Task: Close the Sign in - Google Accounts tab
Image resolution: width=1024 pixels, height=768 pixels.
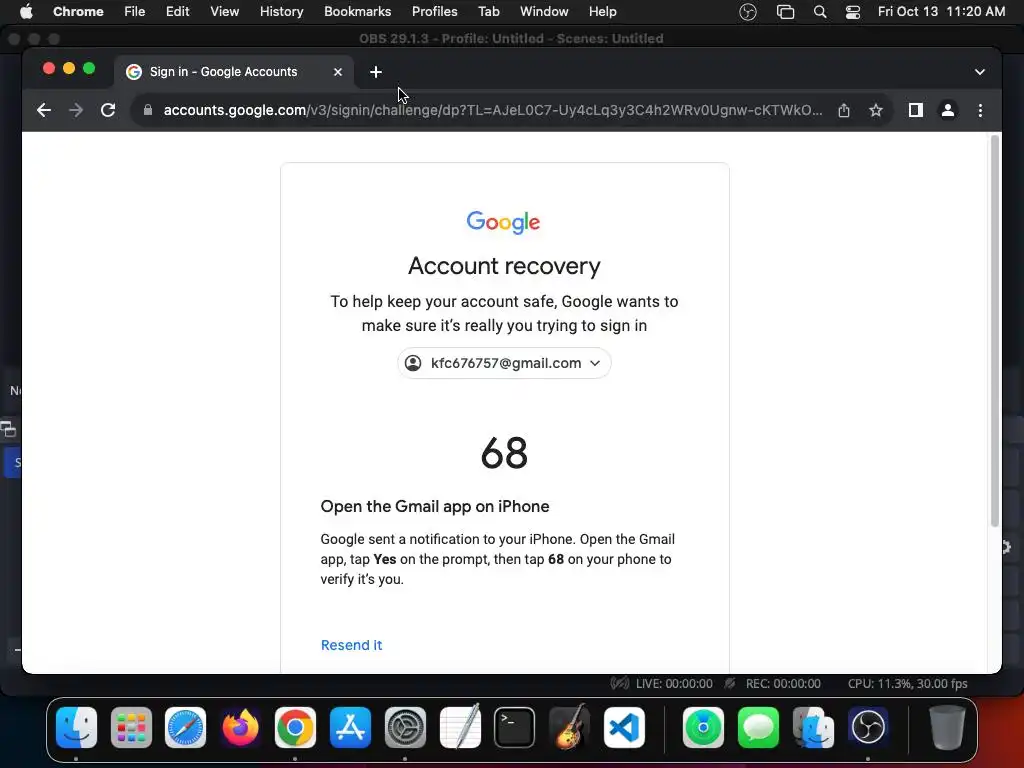Action: pyautogui.click(x=338, y=72)
